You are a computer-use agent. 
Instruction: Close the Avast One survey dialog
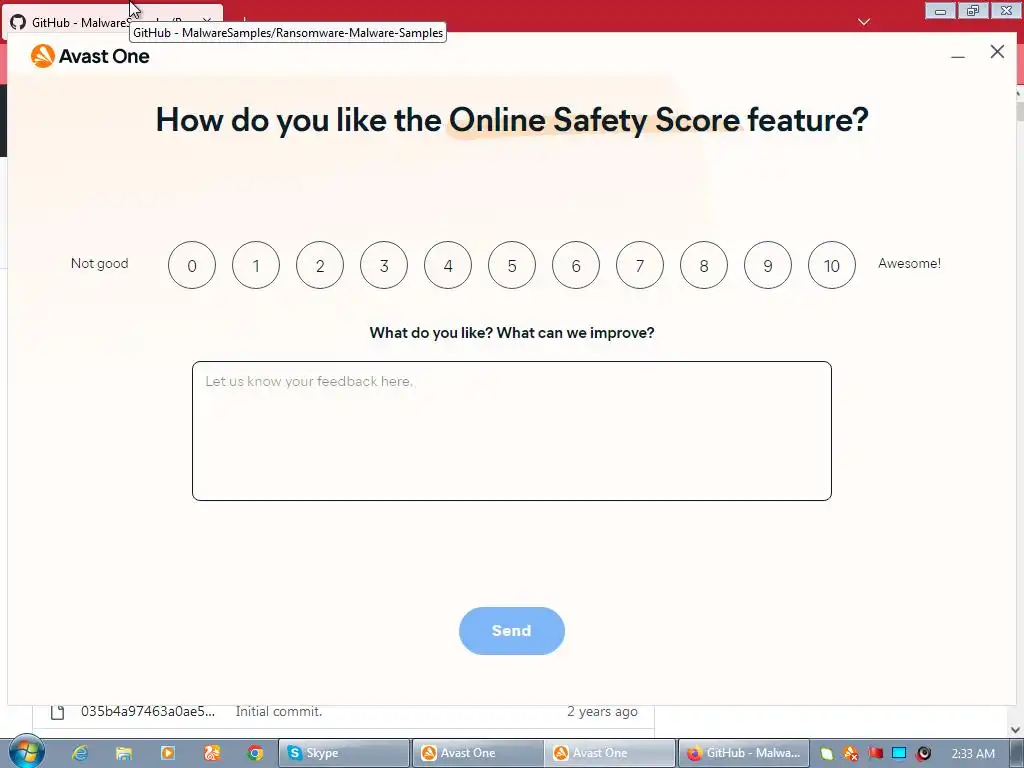pos(997,52)
